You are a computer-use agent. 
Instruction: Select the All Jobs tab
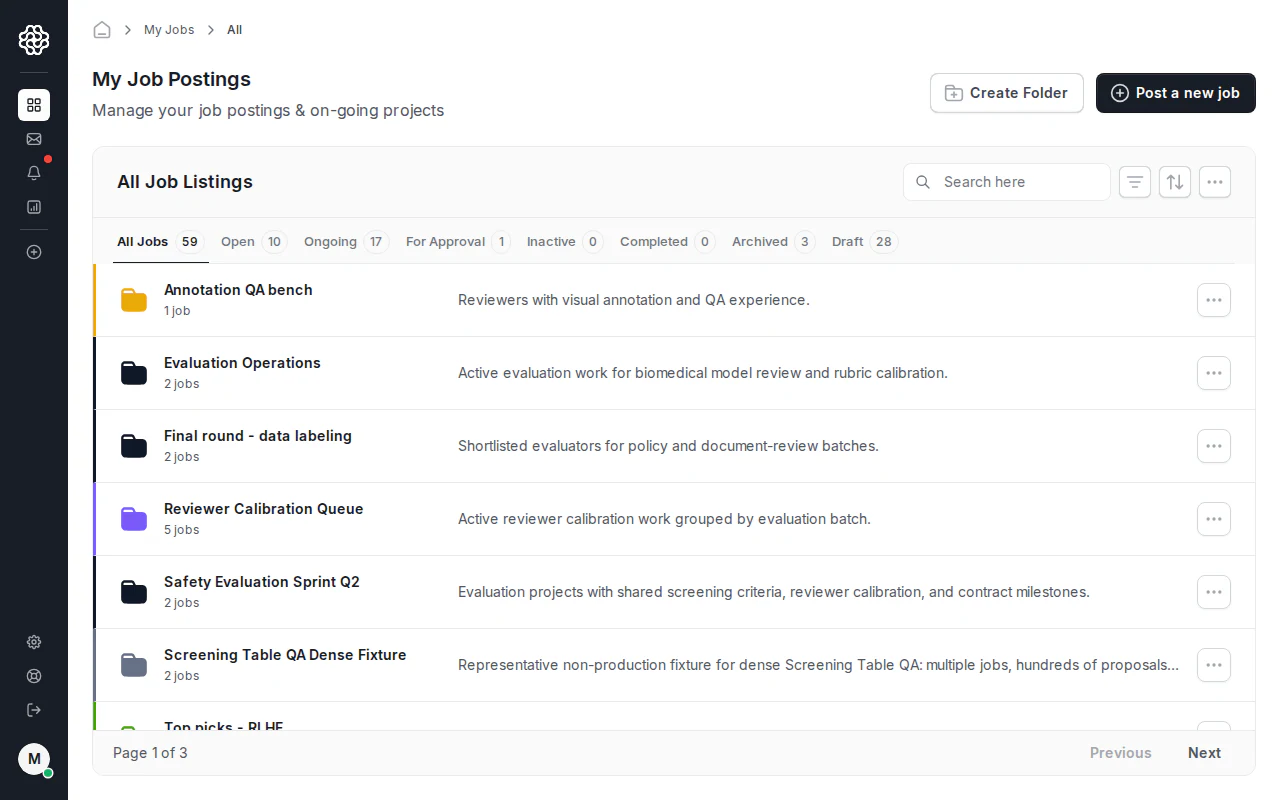click(160, 242)
